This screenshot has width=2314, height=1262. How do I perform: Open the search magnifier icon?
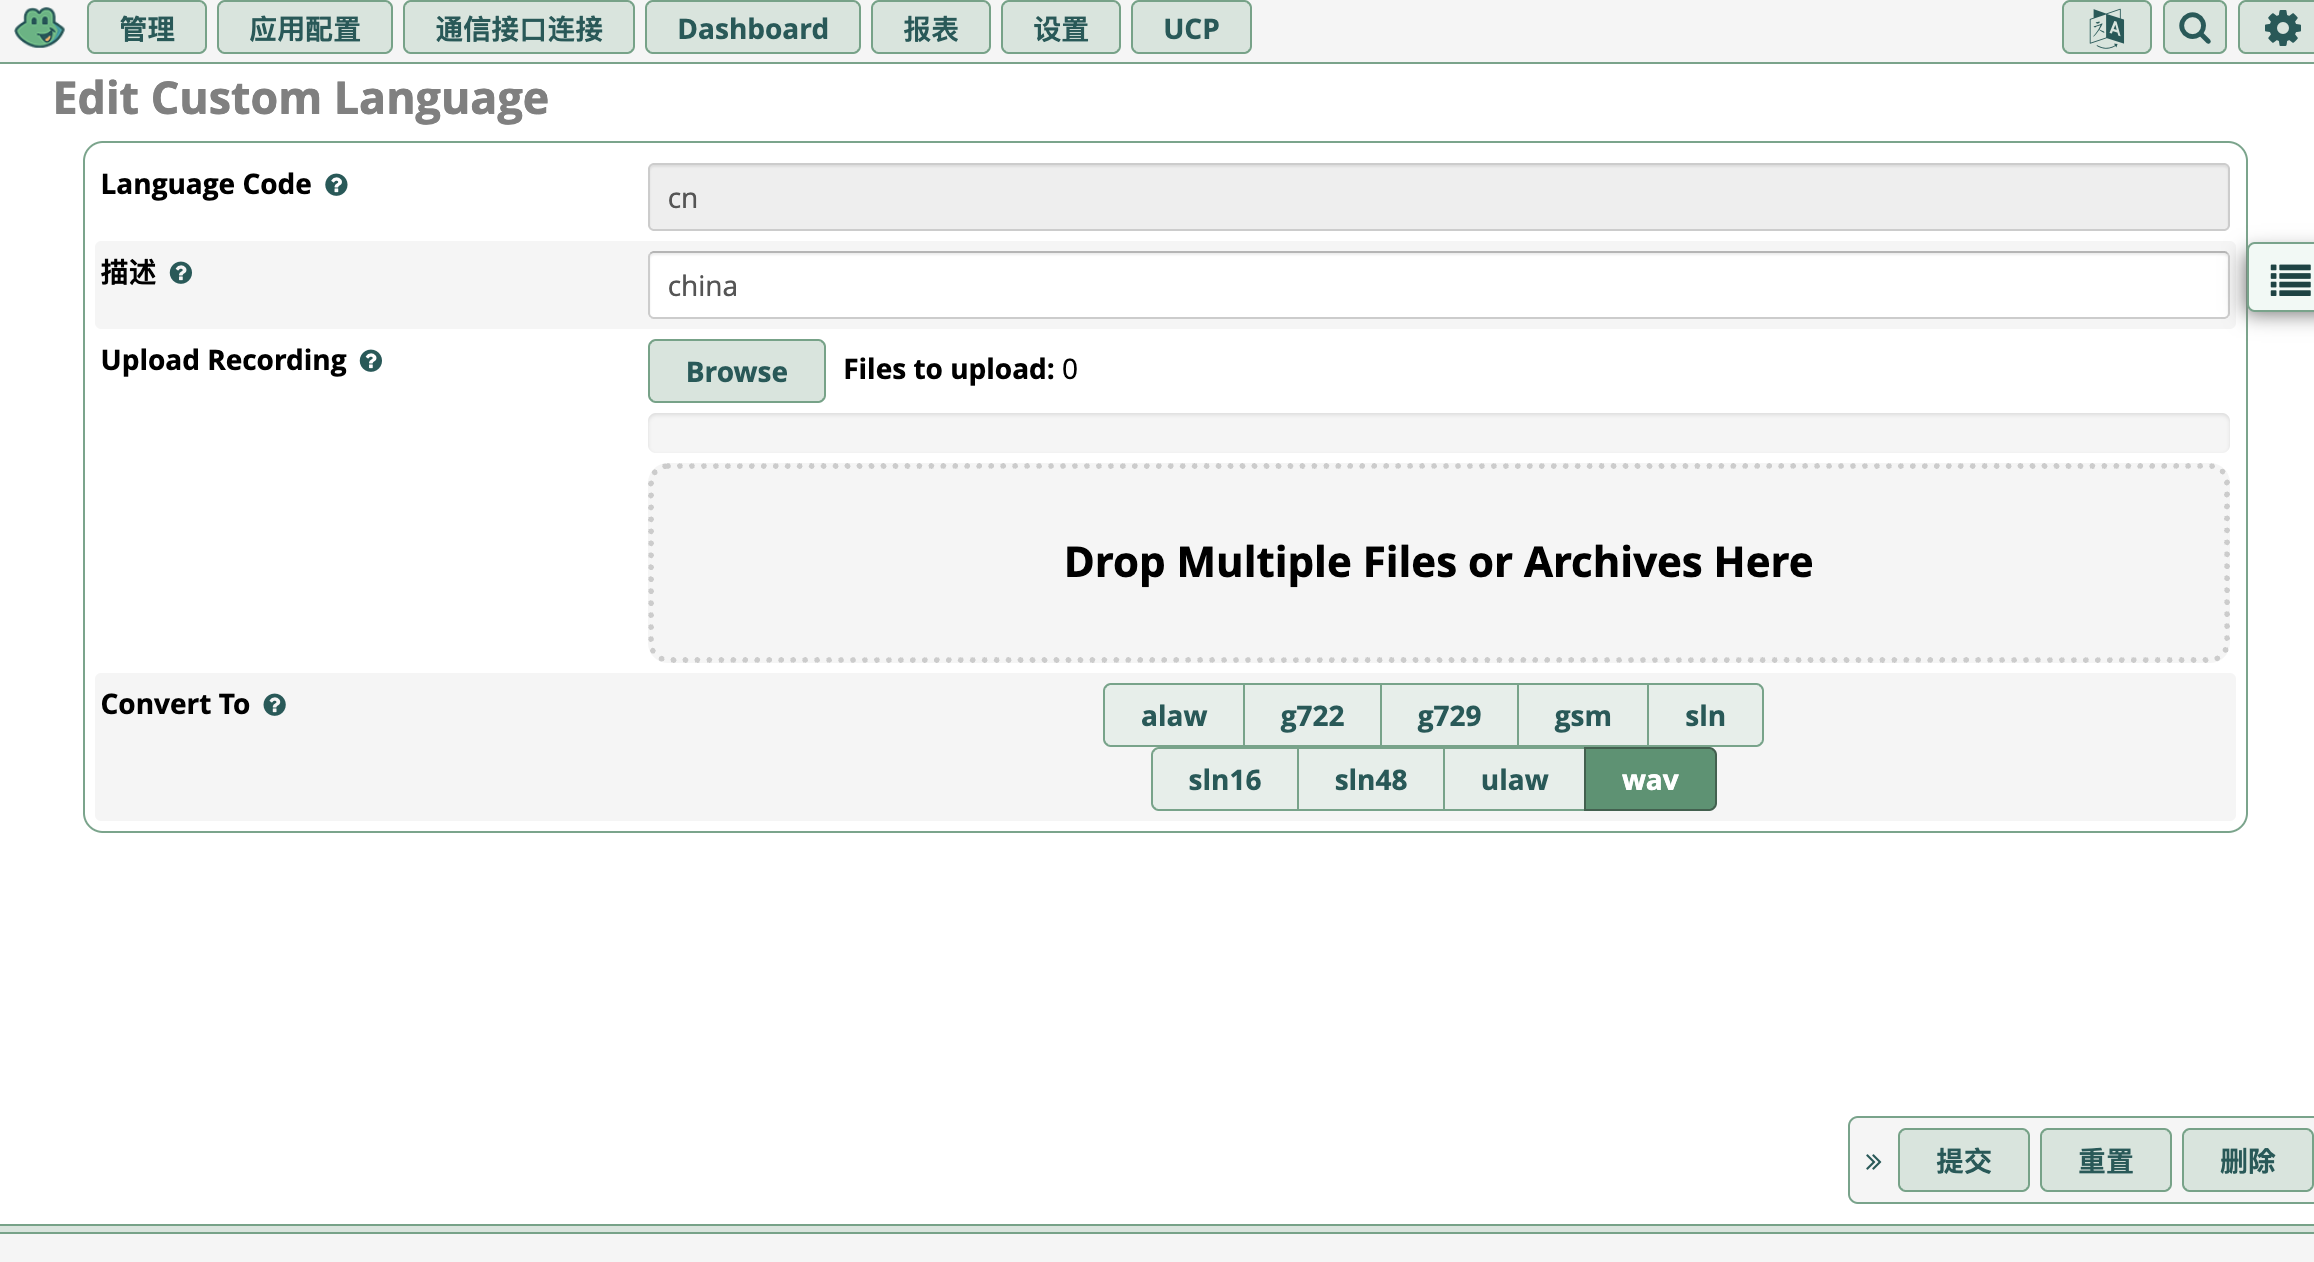2194,28
